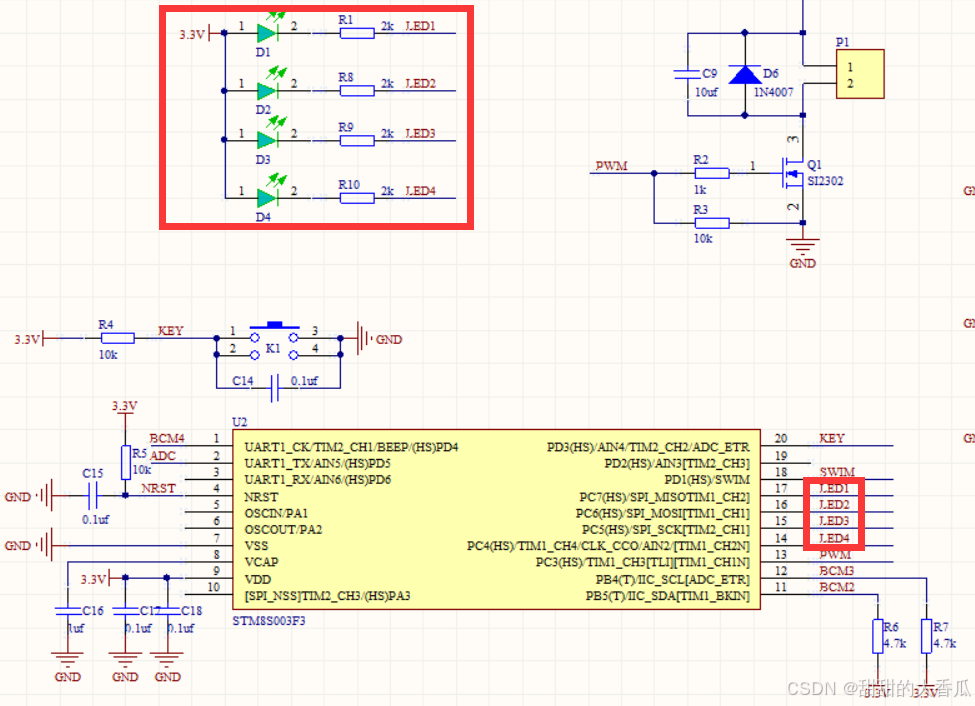Select resistor R6 4.7k symbol
975x706 pixels.
pos(878,636)
